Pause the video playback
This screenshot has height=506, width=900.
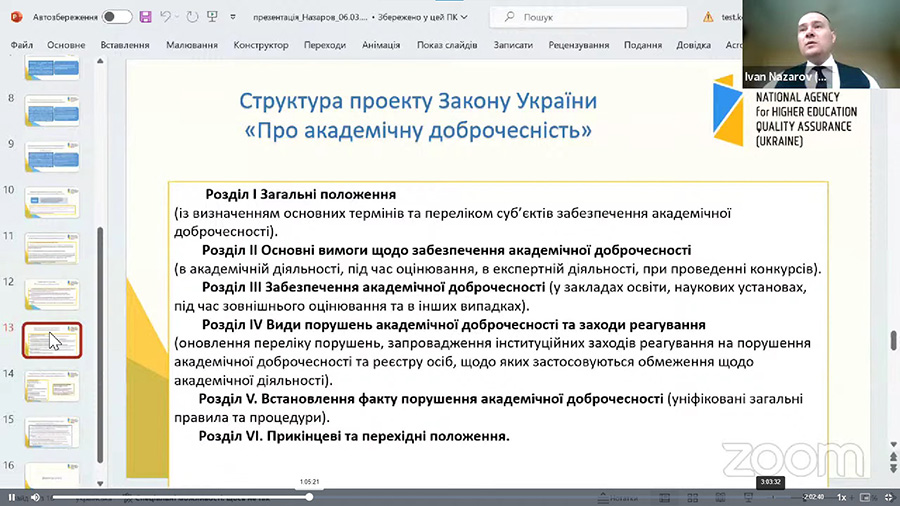coord(12,497)
